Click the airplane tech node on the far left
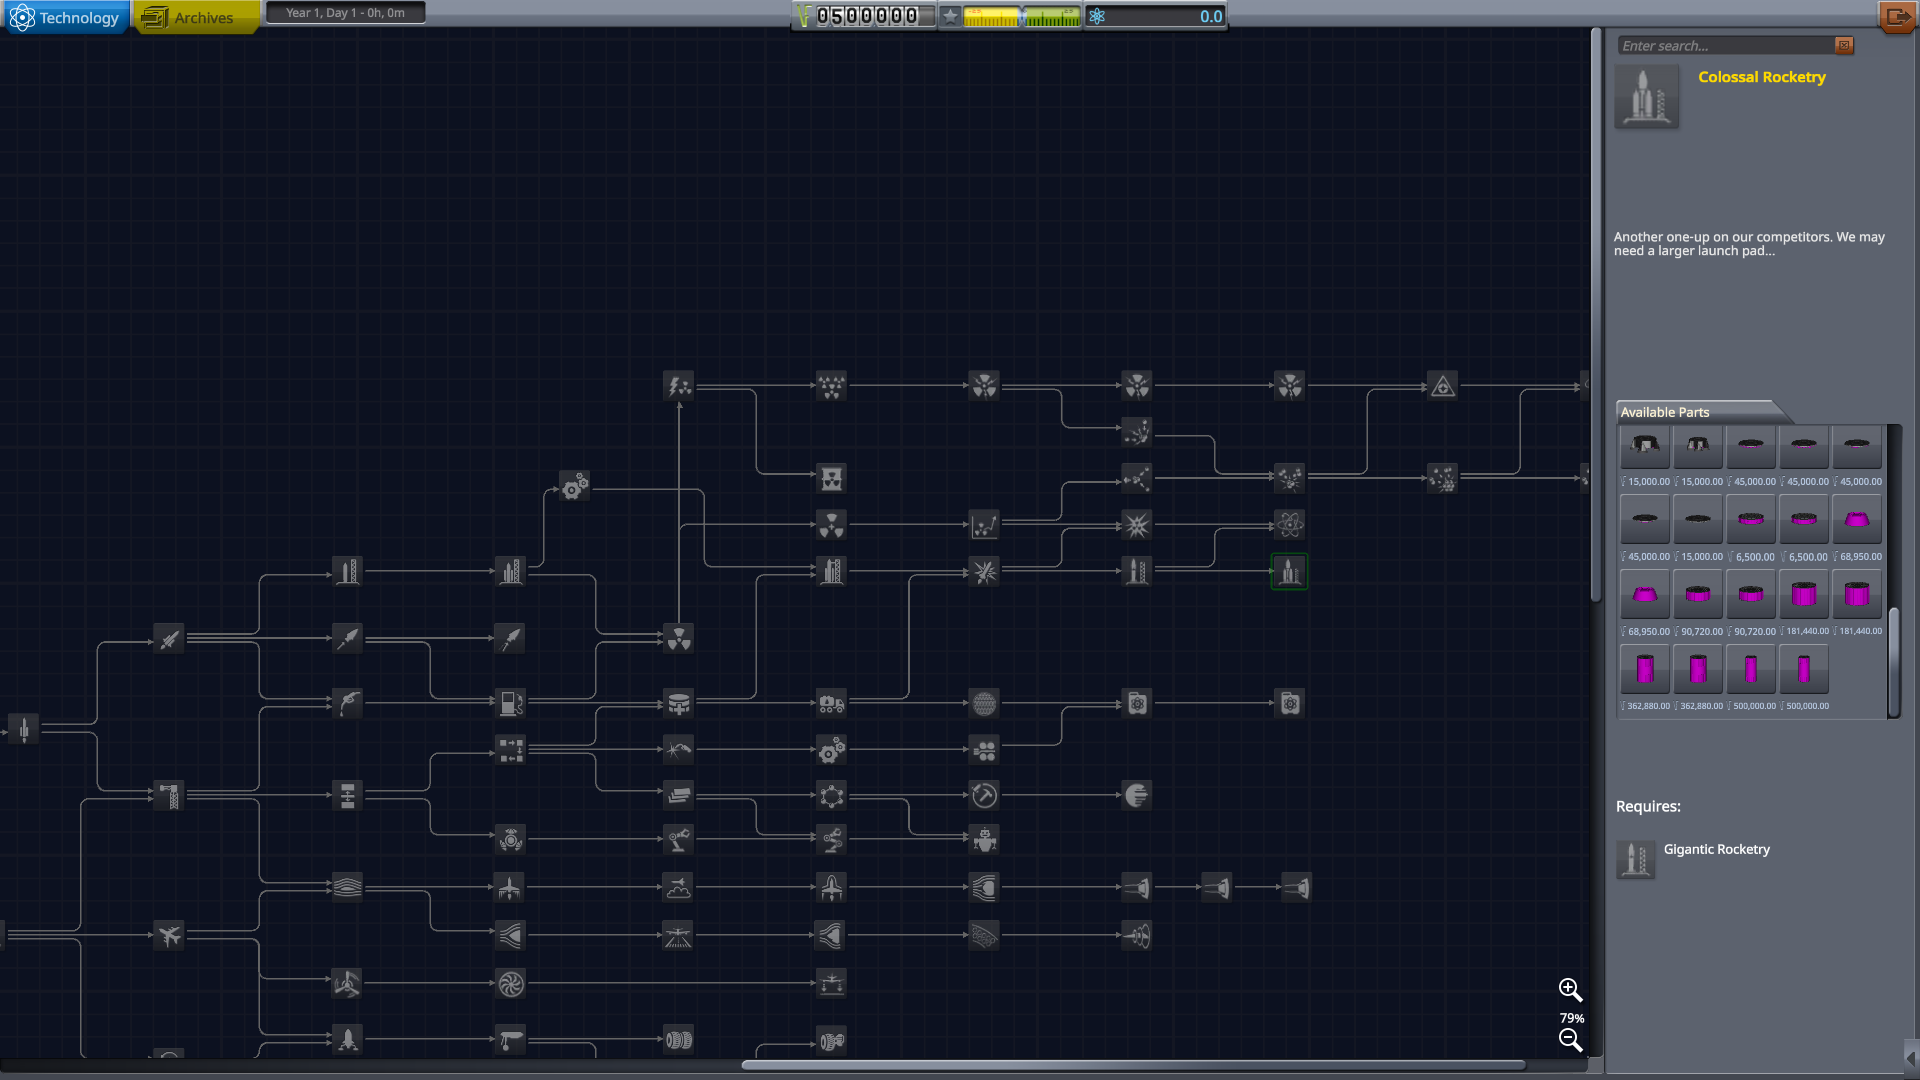Screen dimensions: 1920x1080 [169, 936]
